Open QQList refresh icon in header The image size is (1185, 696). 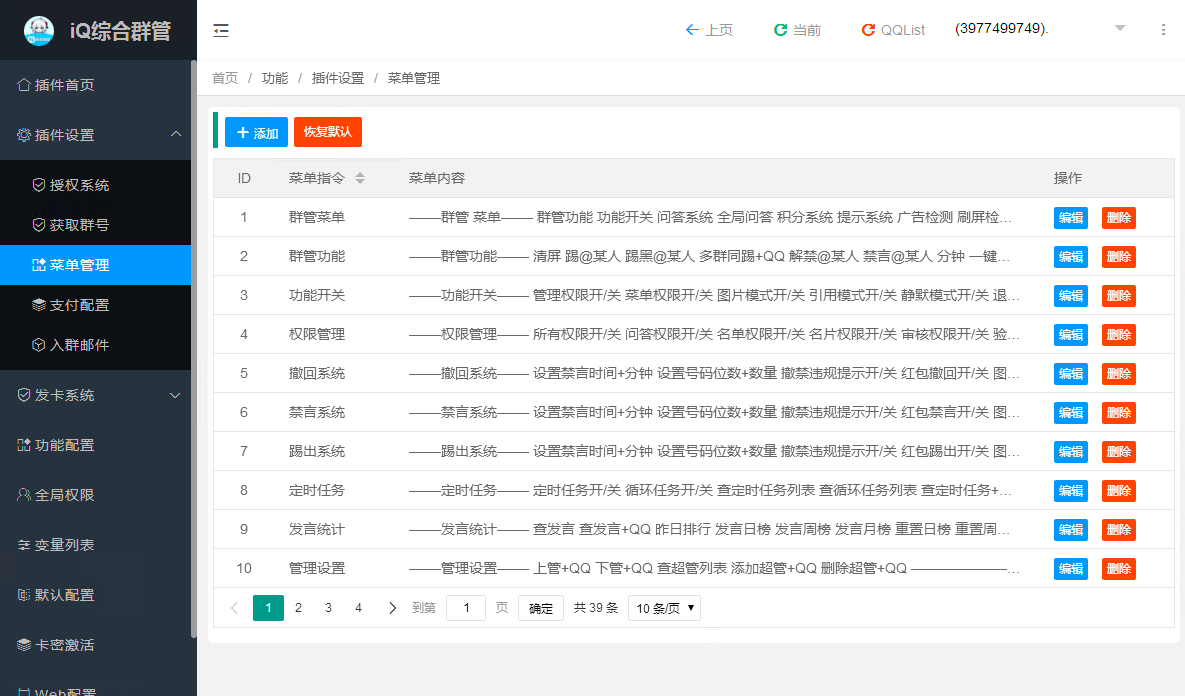tap(868, 30)
